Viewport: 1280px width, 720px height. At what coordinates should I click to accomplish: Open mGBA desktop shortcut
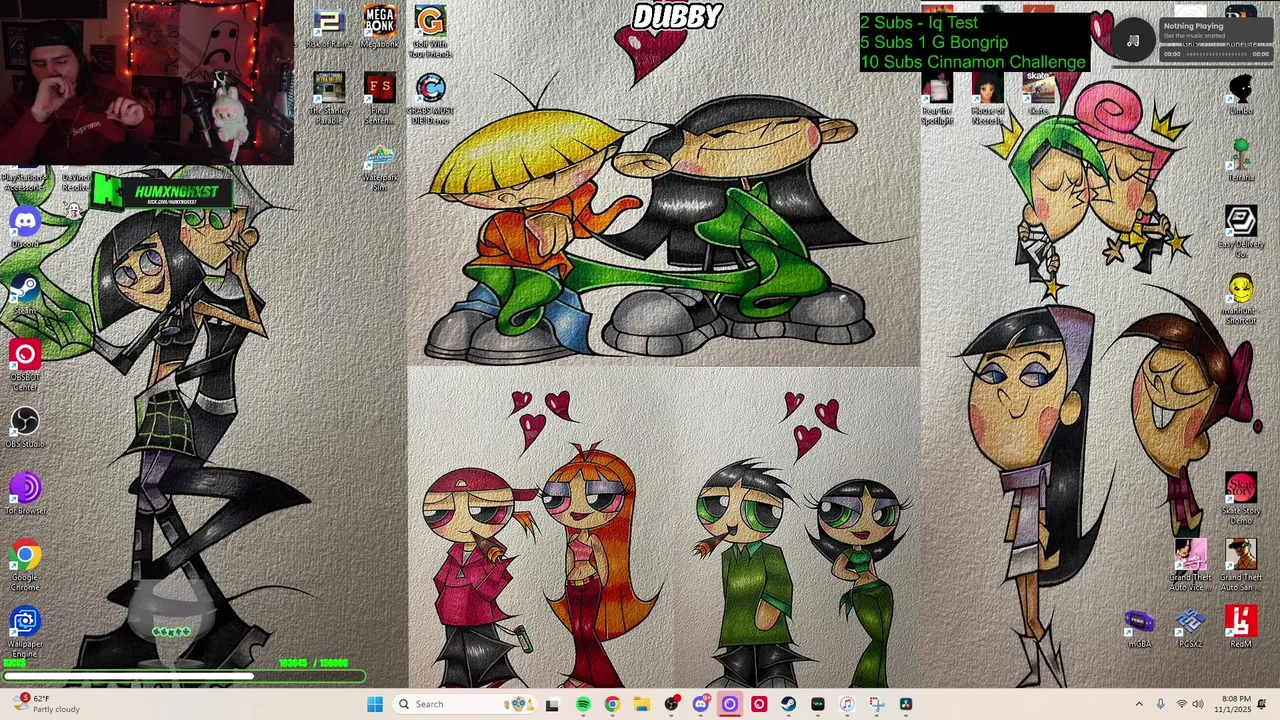[1140, 628]
